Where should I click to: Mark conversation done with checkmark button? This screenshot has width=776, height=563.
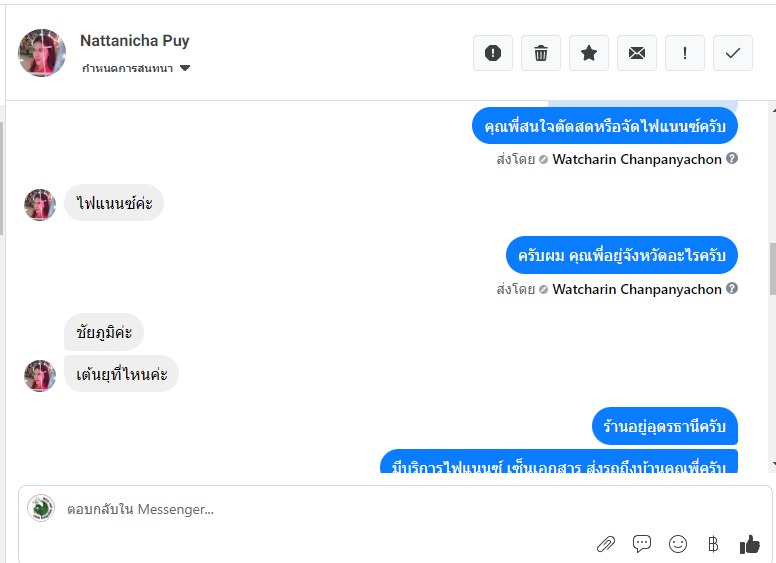point(732,53)
